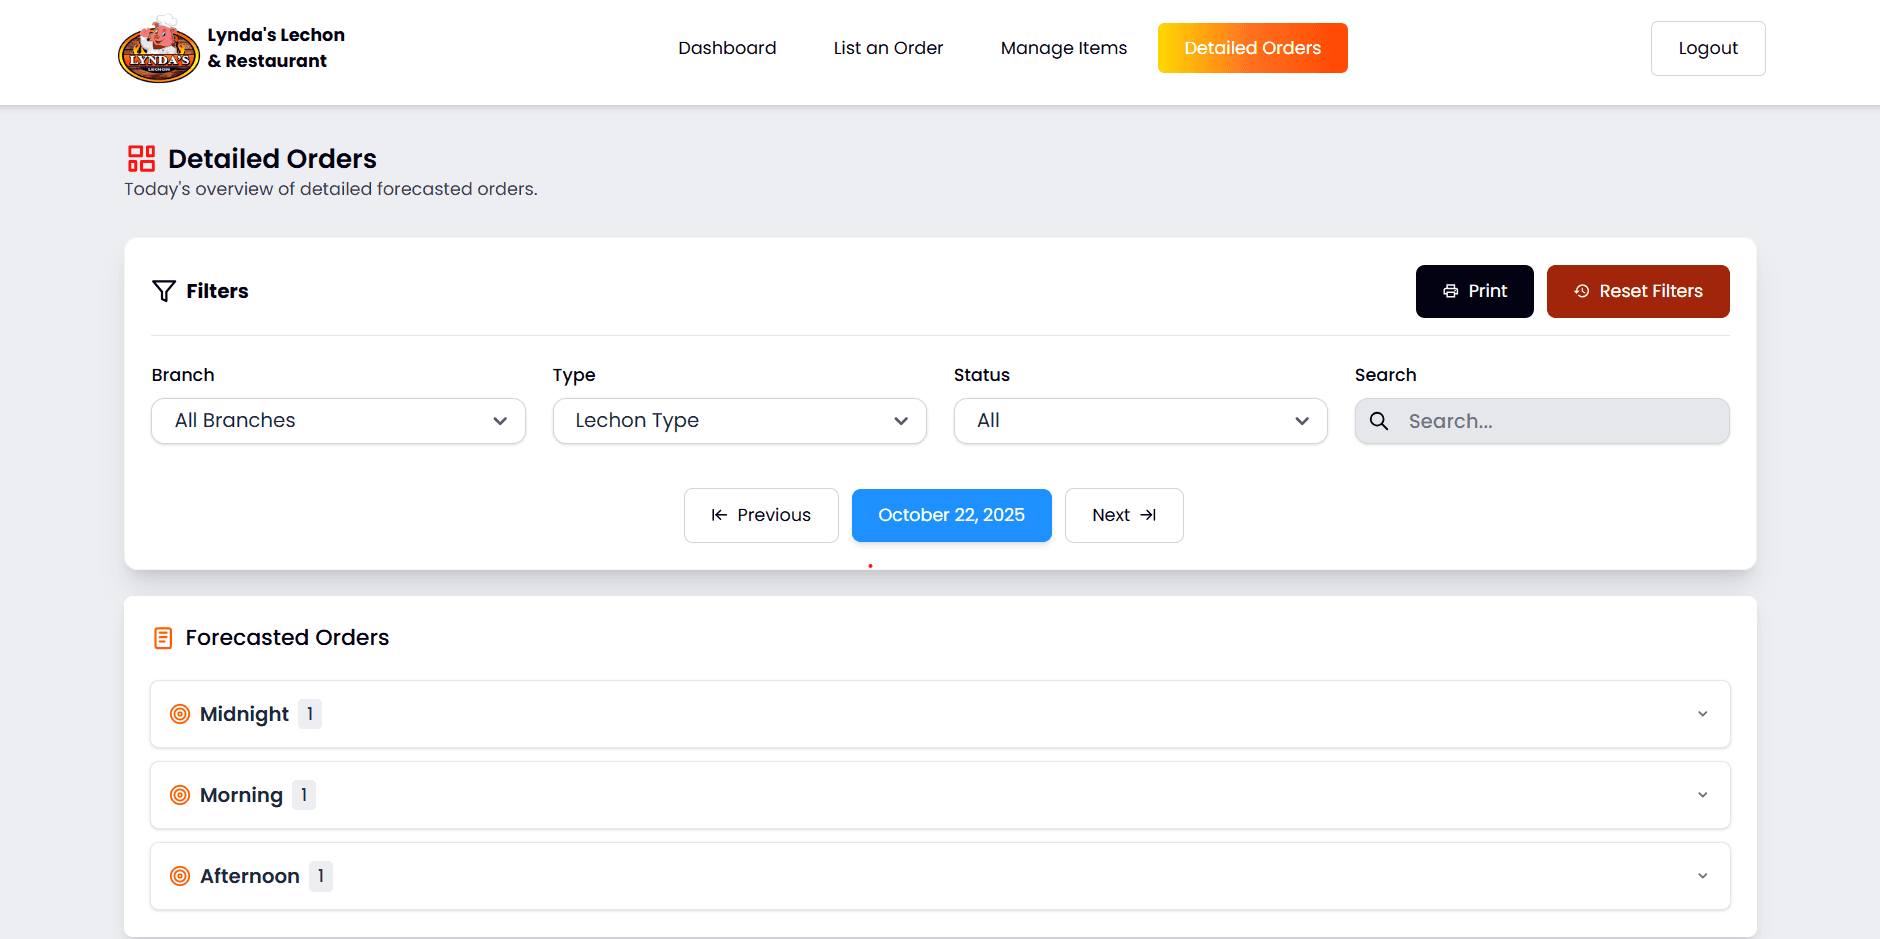Open the Lechon Type dropdown
The height and width of the screenshot is (939, 1880).
coord(739,421)
